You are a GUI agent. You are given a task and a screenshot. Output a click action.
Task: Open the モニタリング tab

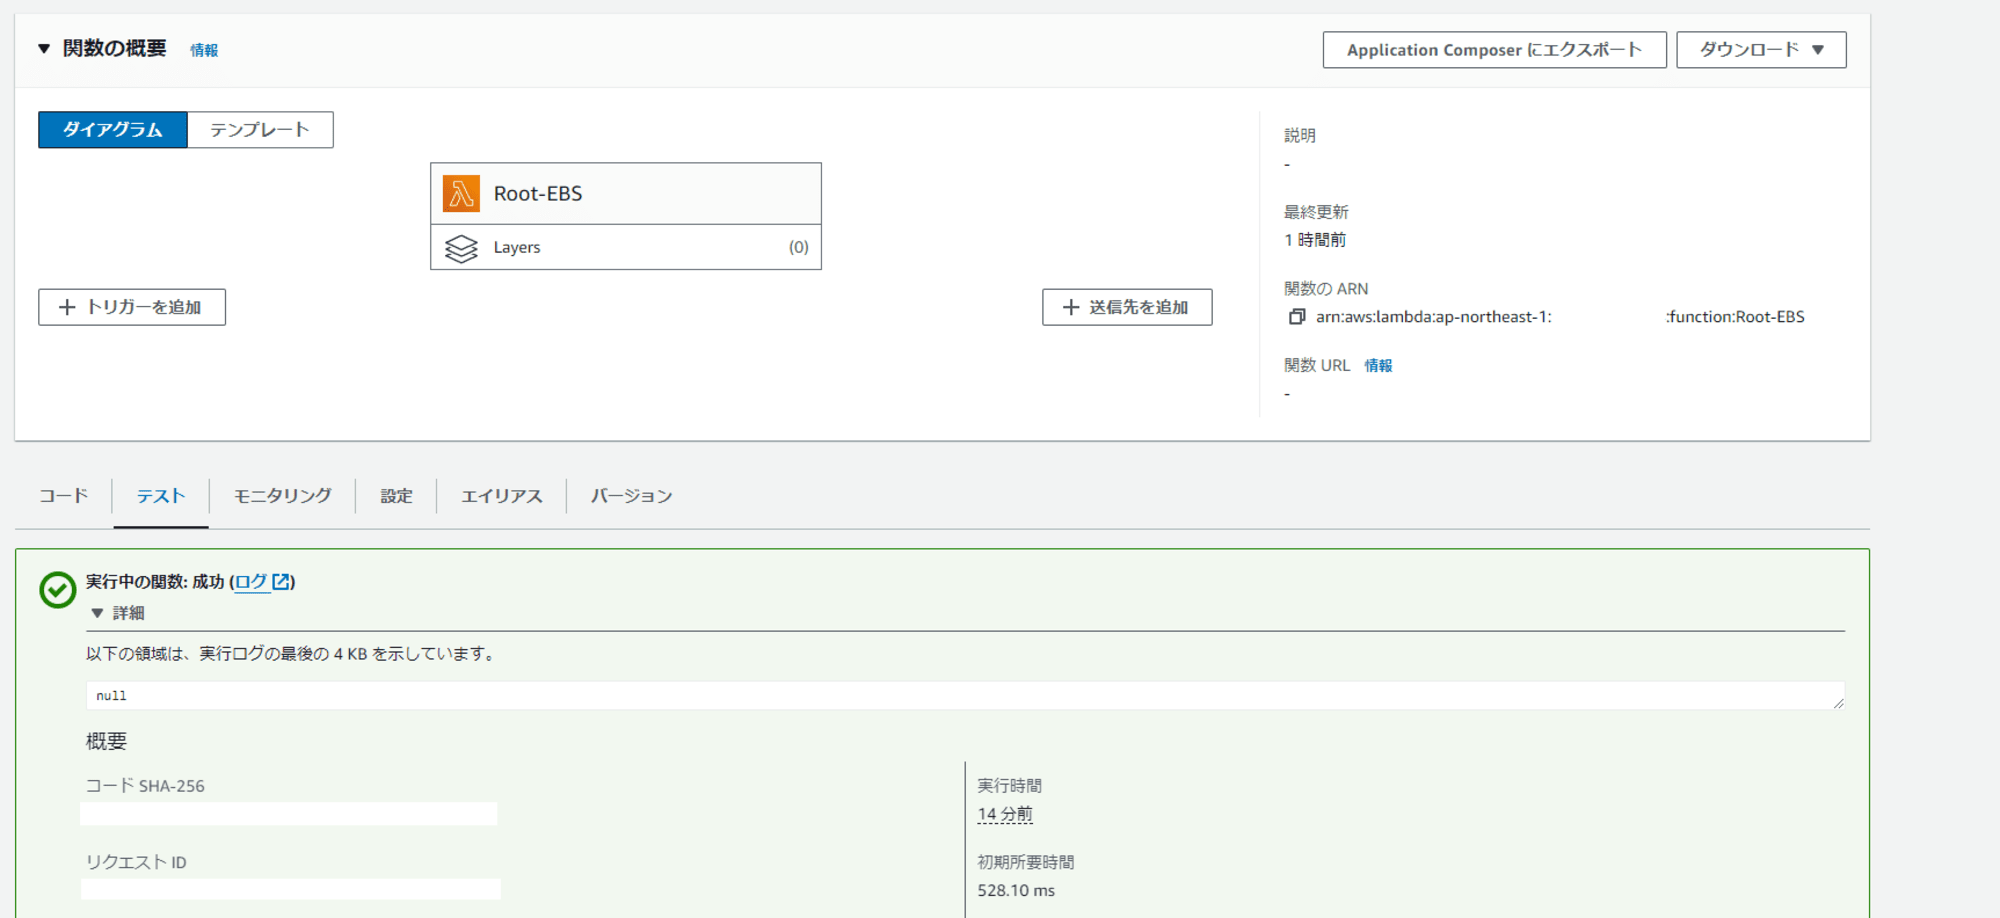point(283,496)
